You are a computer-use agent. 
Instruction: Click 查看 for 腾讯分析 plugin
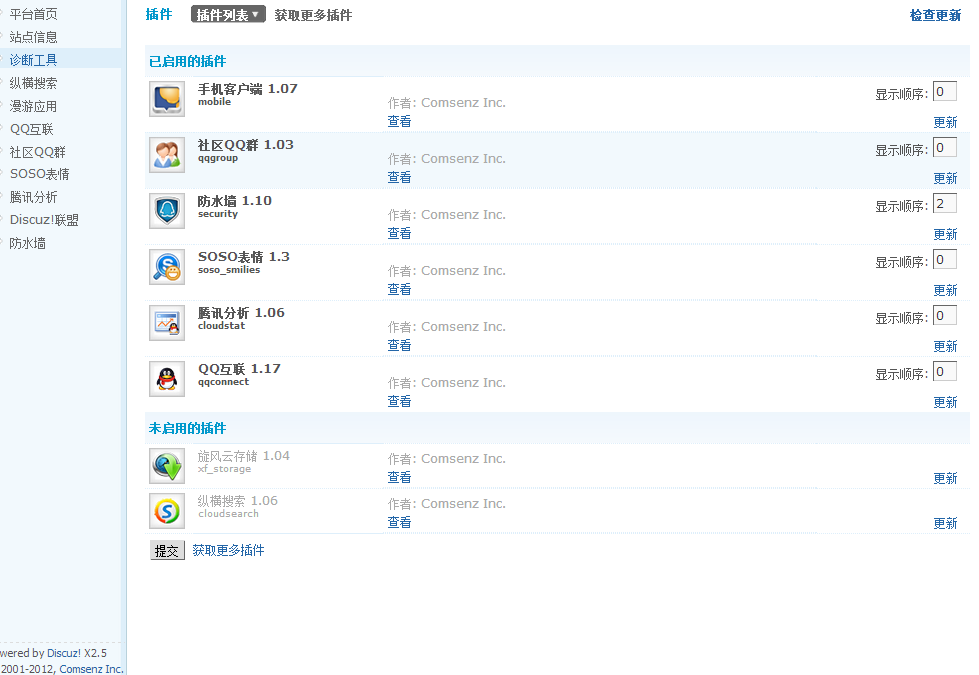click(399, 345)
